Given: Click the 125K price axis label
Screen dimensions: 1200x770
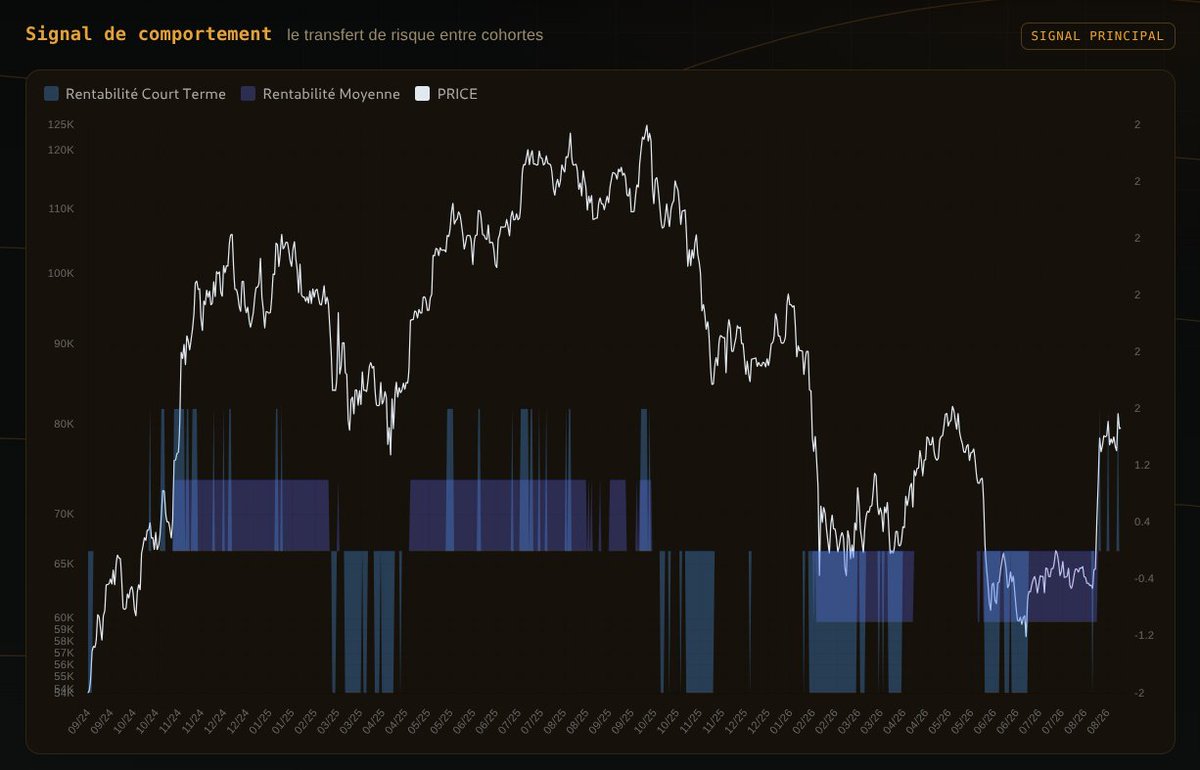Looking at the screenshot, I should click(x=61, y=125).
